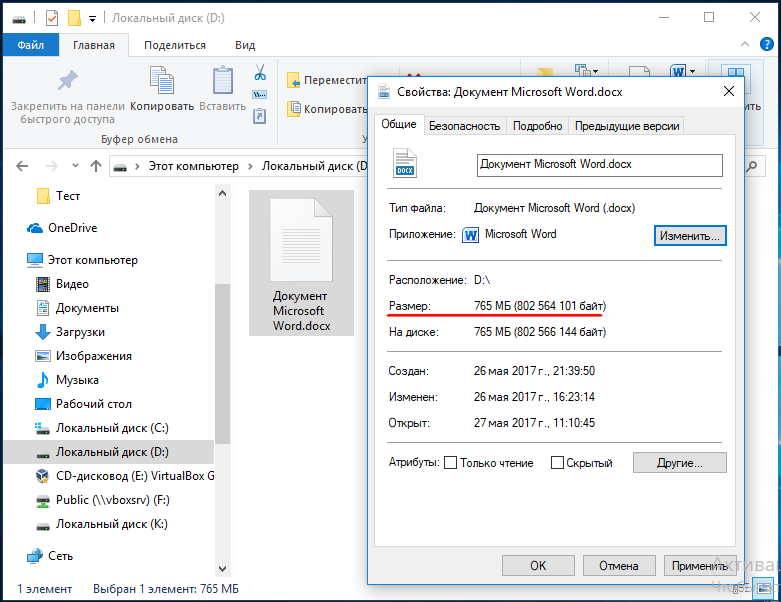Open Тест folder in navigation pane
781x602 pixels.
pyautogui.click(x=58, y=196)
